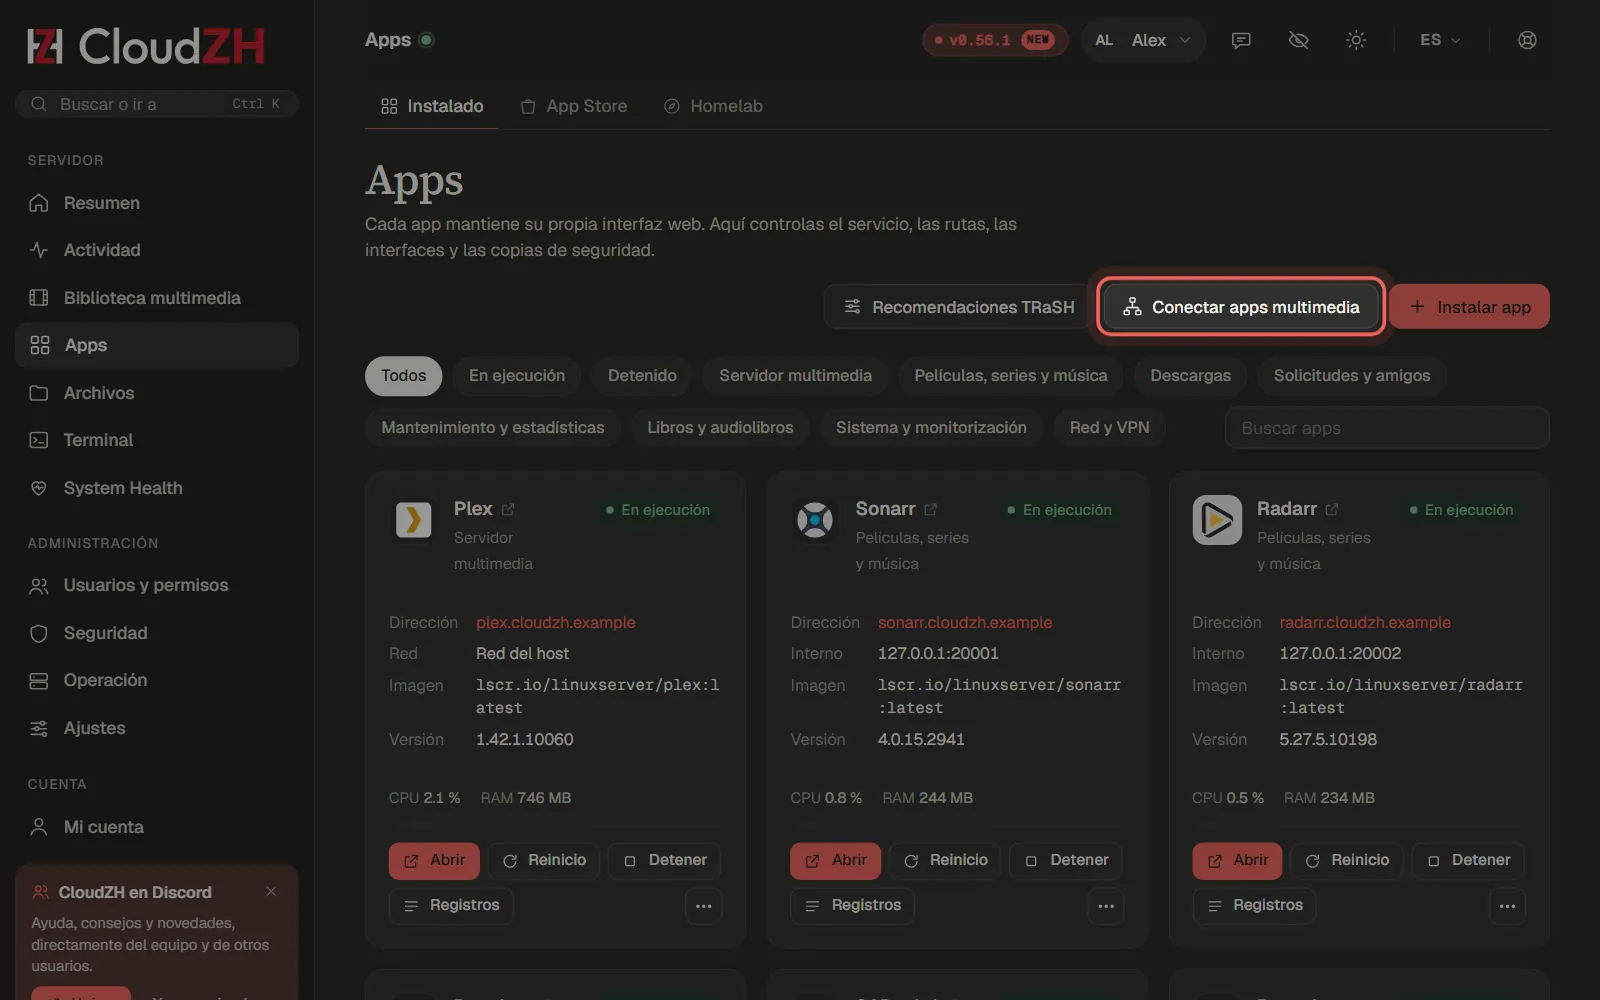
Task: Open Recomendaciones TRaSH
Action: point(958,307)
